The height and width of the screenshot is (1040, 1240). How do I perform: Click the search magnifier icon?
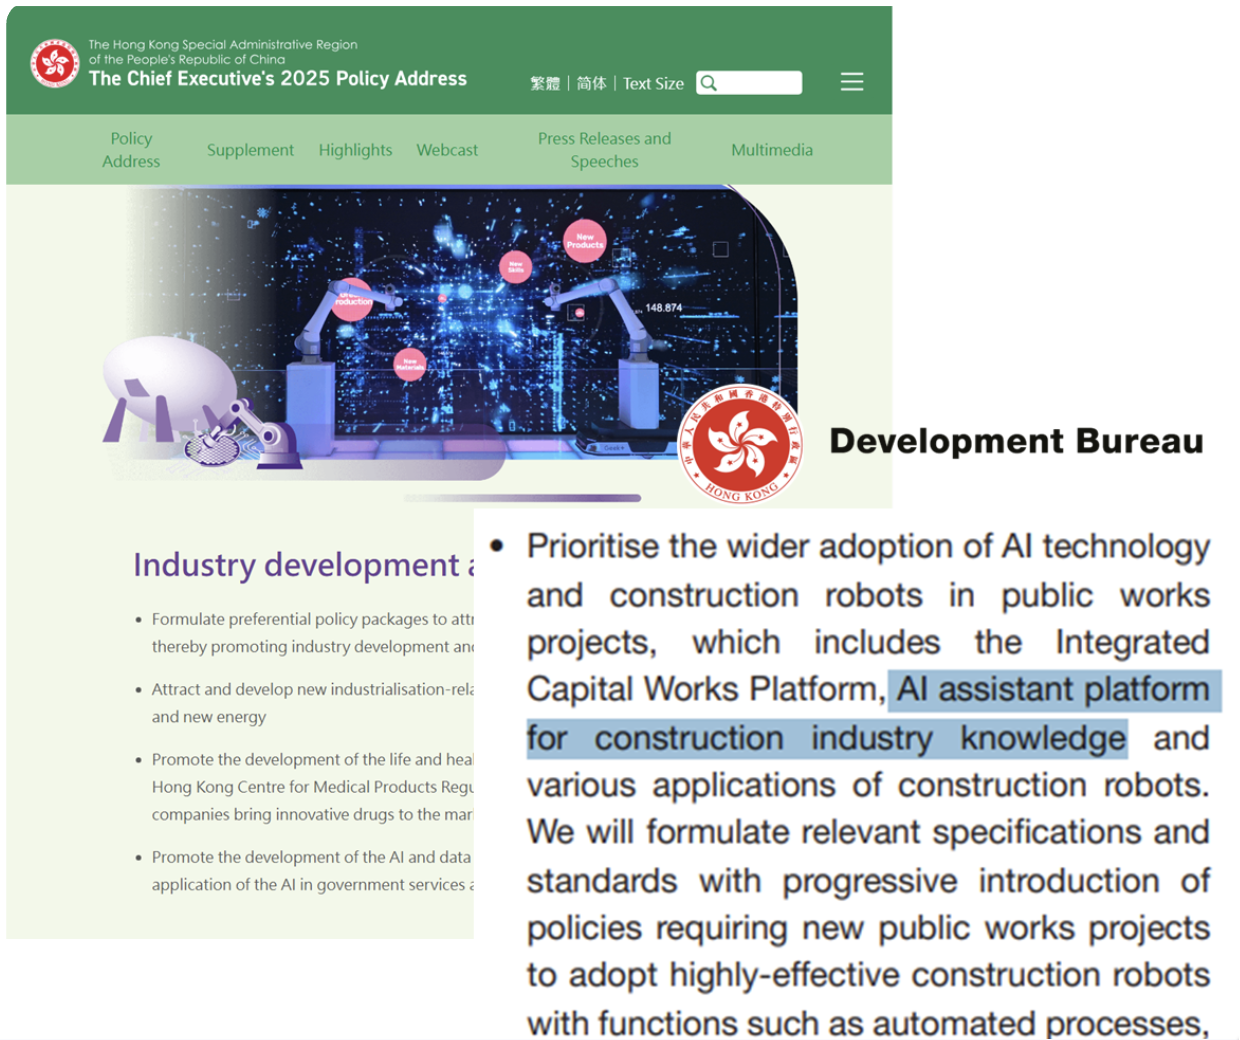click(x=709, y=83)
